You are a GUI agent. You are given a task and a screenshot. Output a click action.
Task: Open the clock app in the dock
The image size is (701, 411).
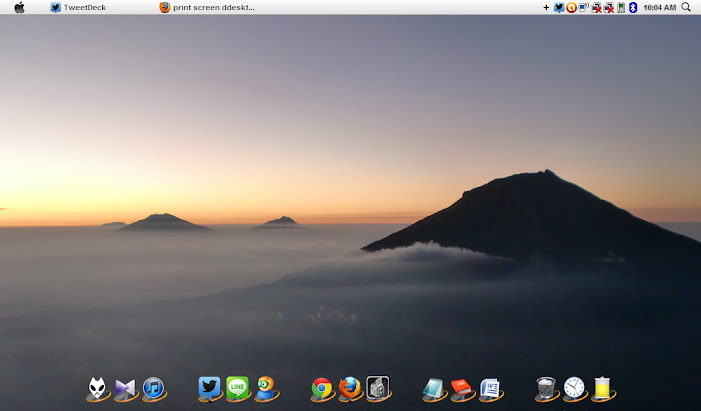click(574, 388)
